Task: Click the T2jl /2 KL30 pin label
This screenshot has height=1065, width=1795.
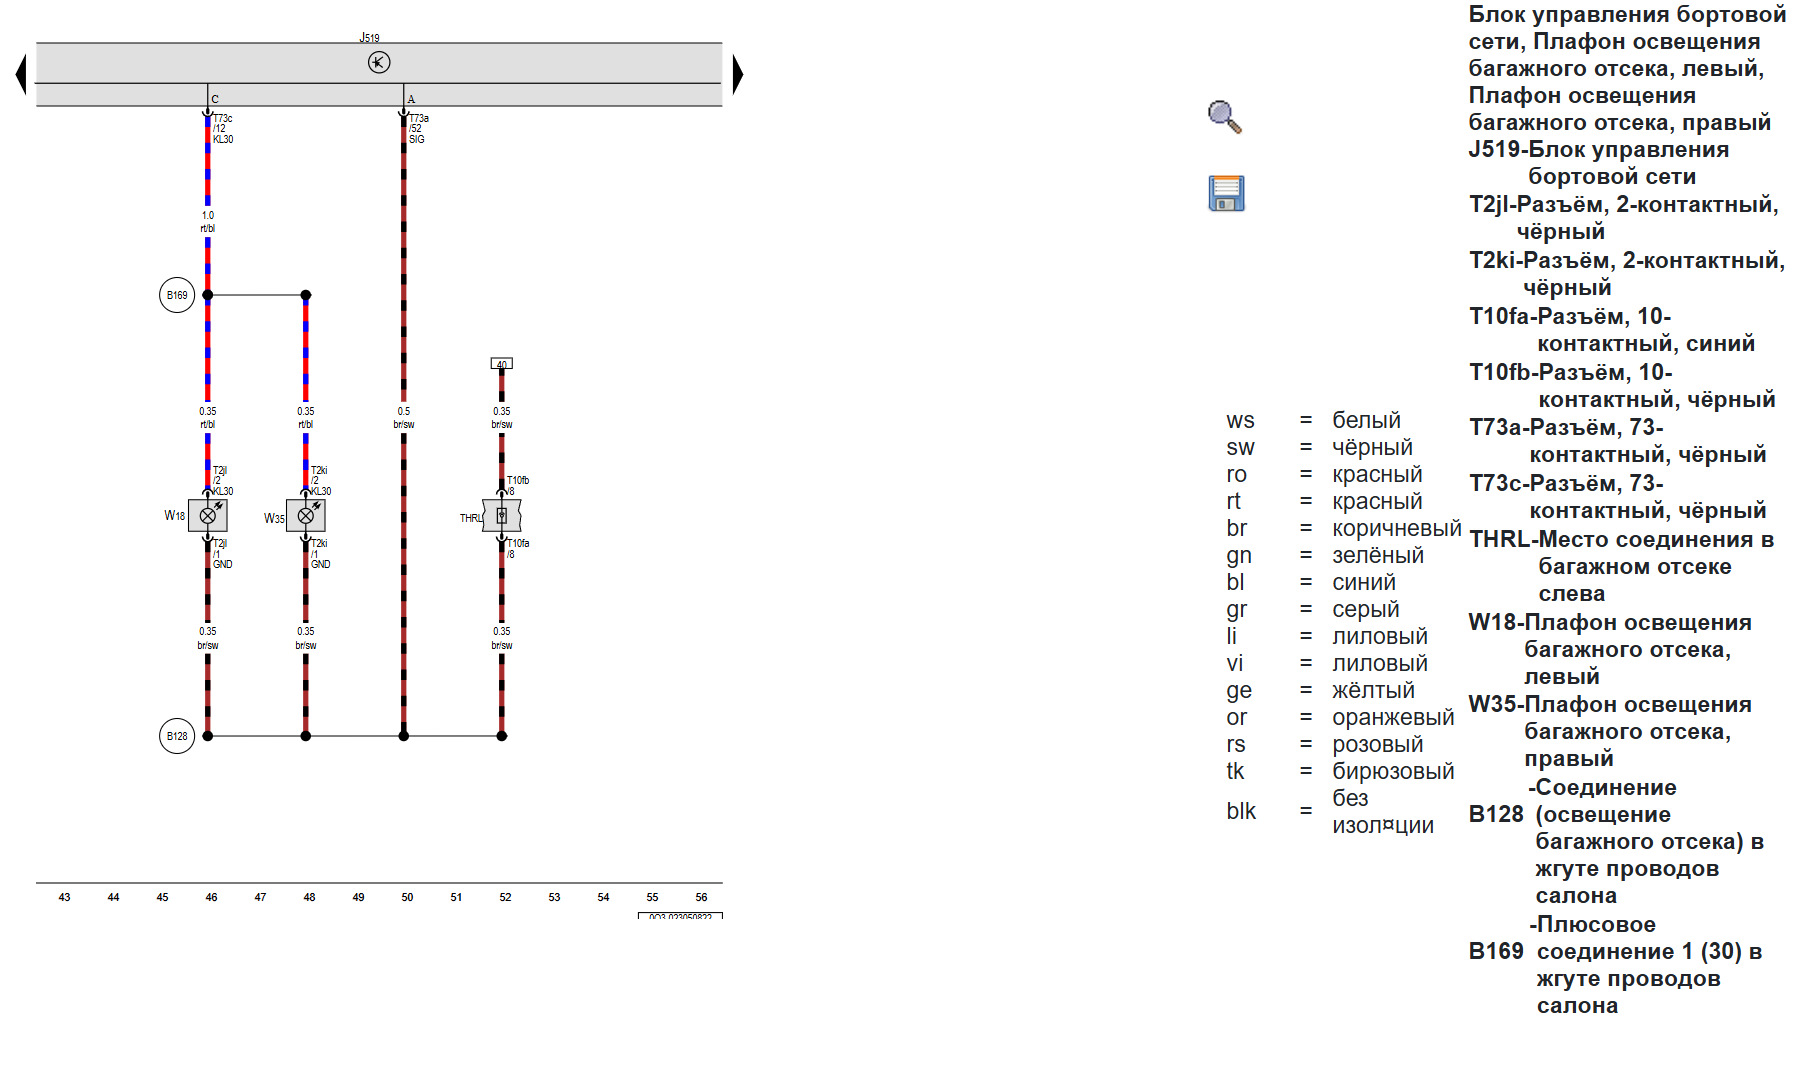Action: [x=223, y=481]
